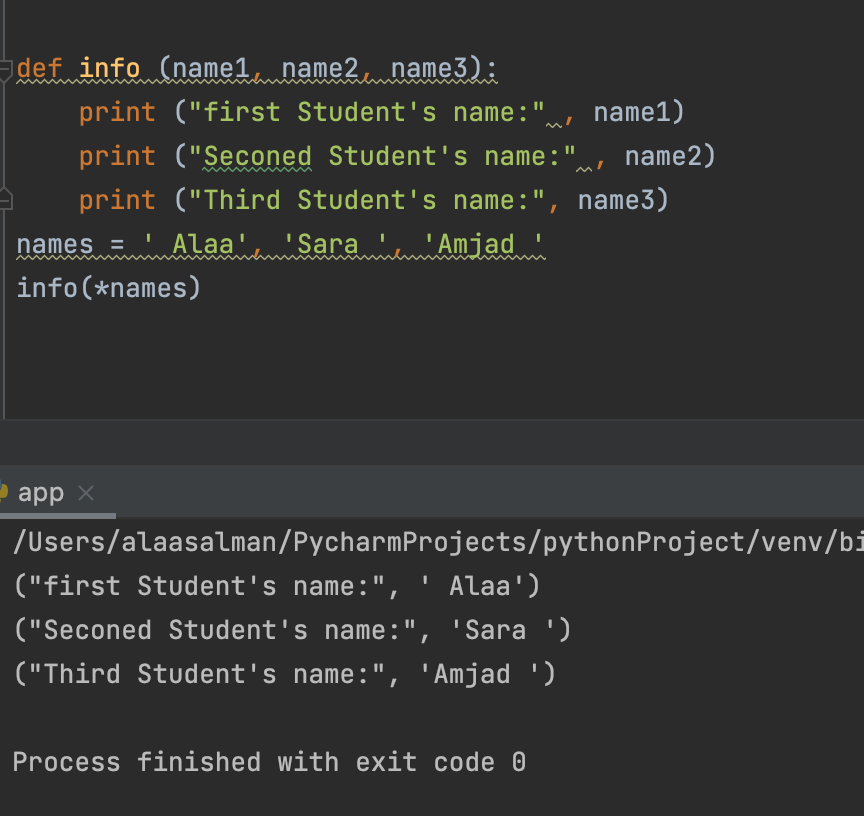Click the Process finished exit code message
The width and height of the screenshot is (864, 816).
point(268,762)
